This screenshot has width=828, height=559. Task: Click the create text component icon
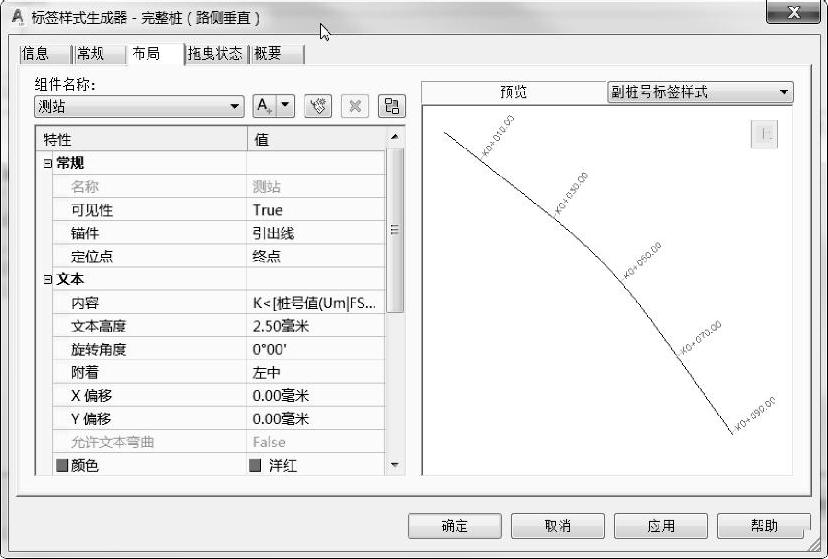point(265,106)
